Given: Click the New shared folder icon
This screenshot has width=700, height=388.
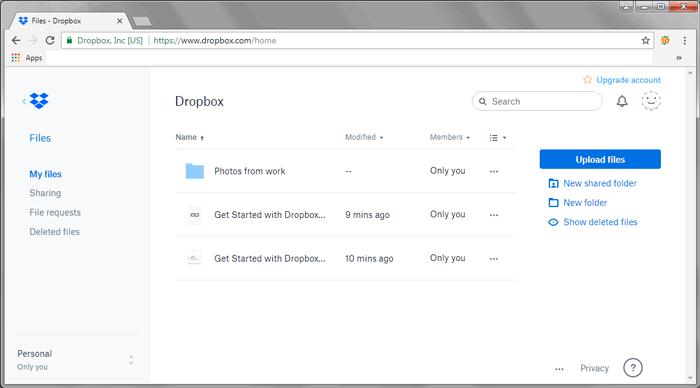Looking at the screenshot, I should point(553,183).
